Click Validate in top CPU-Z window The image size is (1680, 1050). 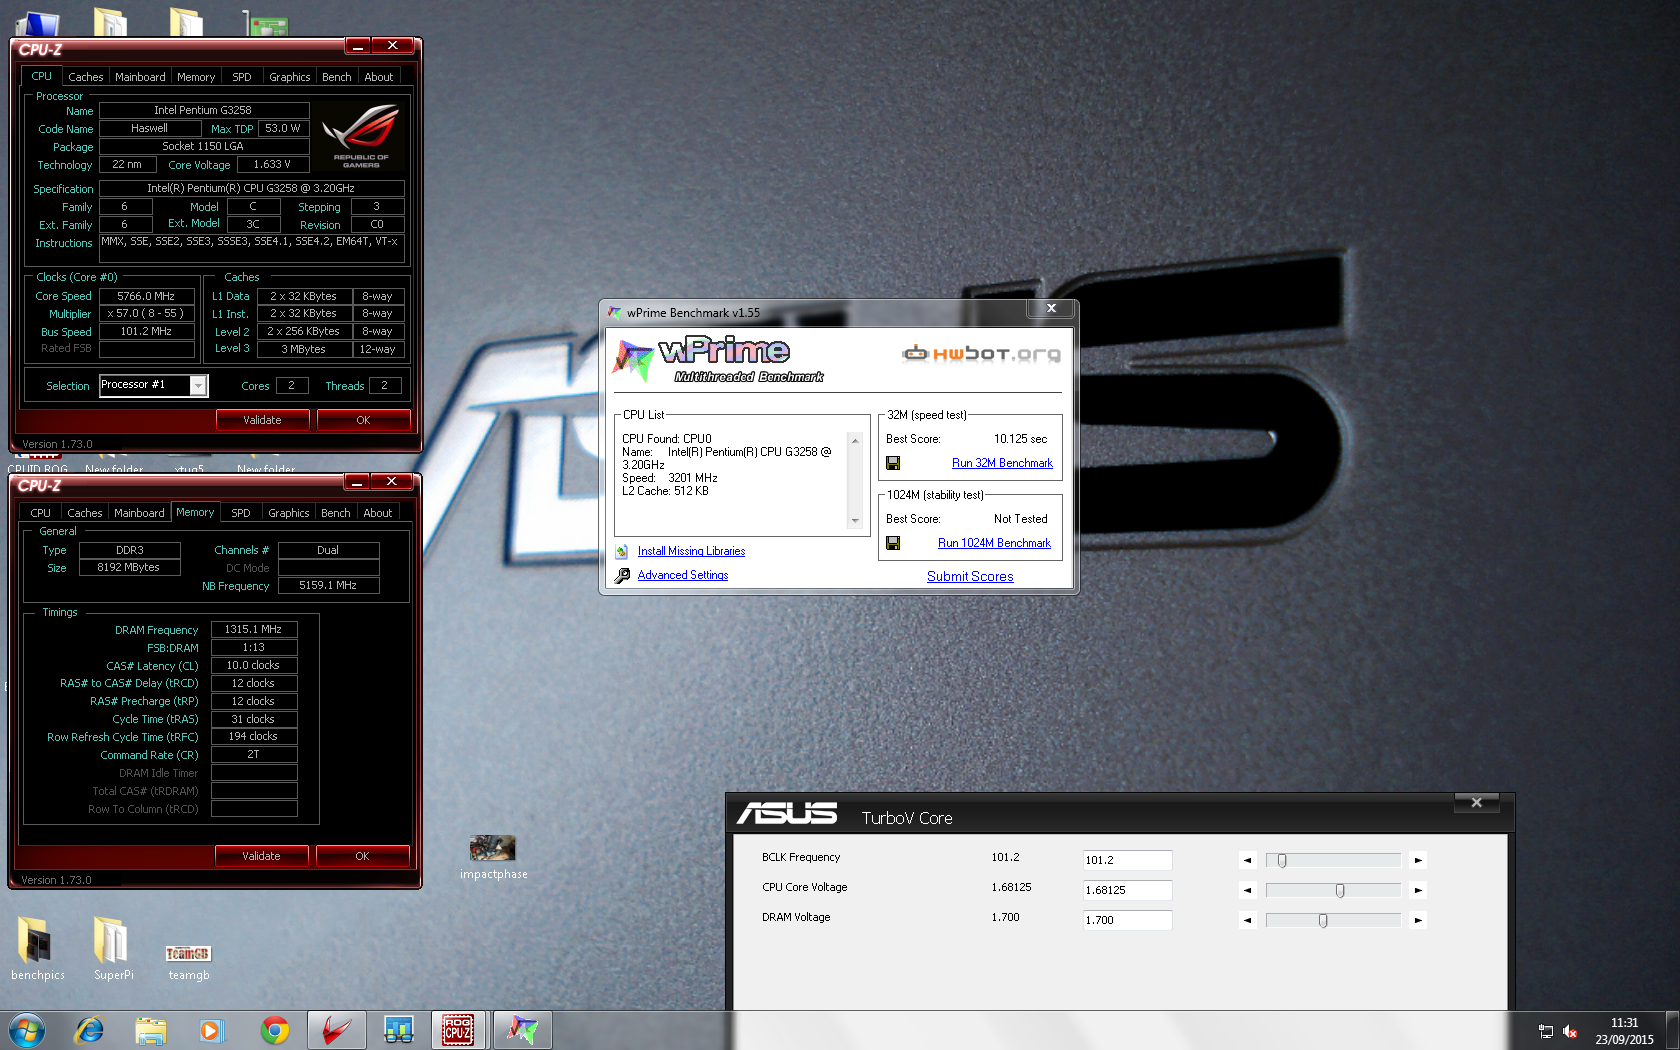tap(262, 420)
